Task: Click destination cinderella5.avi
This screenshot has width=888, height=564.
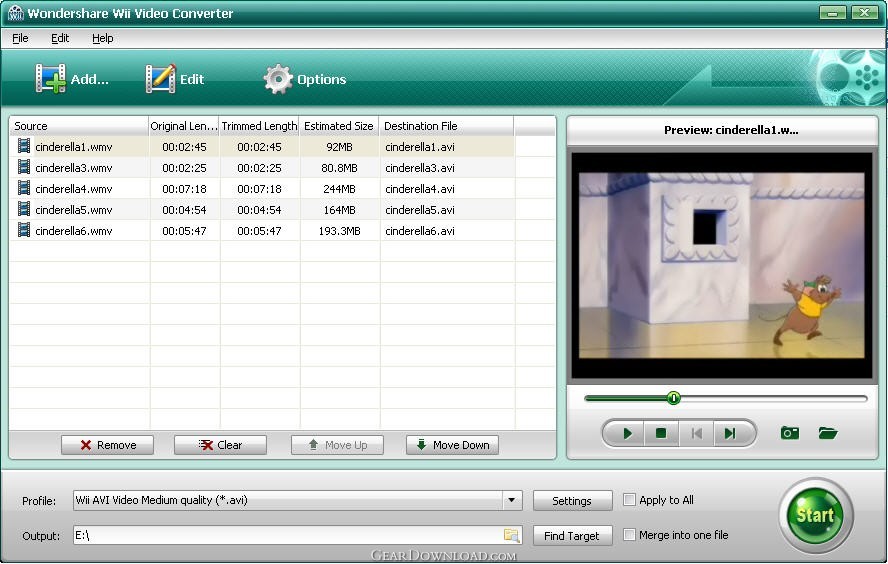Action: [x=420, y=210]
